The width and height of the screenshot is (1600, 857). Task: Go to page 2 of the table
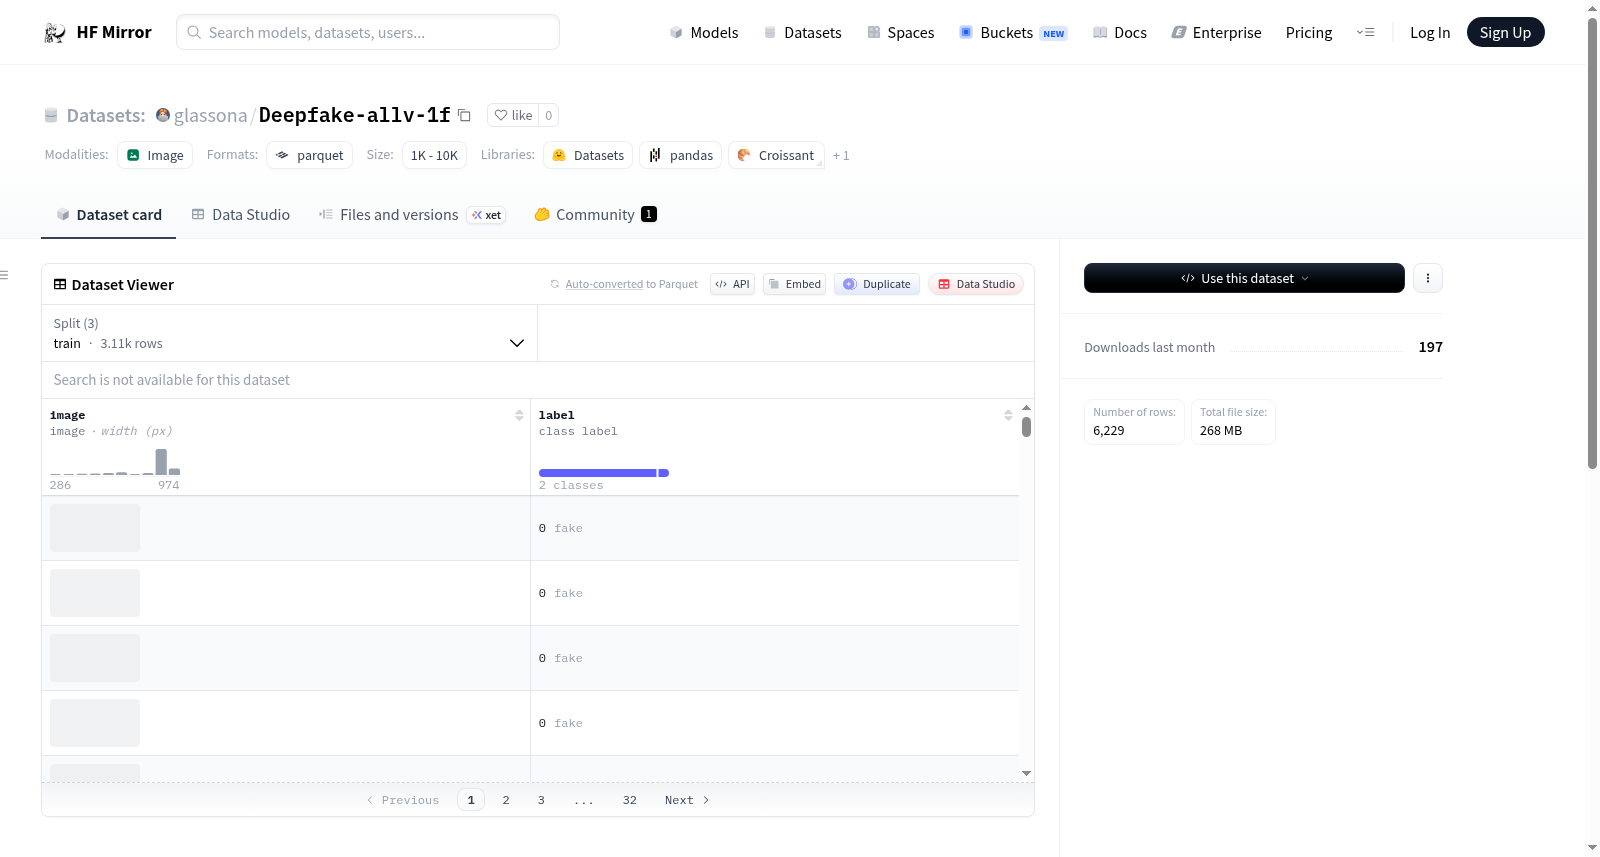click(x=506, y=800)
